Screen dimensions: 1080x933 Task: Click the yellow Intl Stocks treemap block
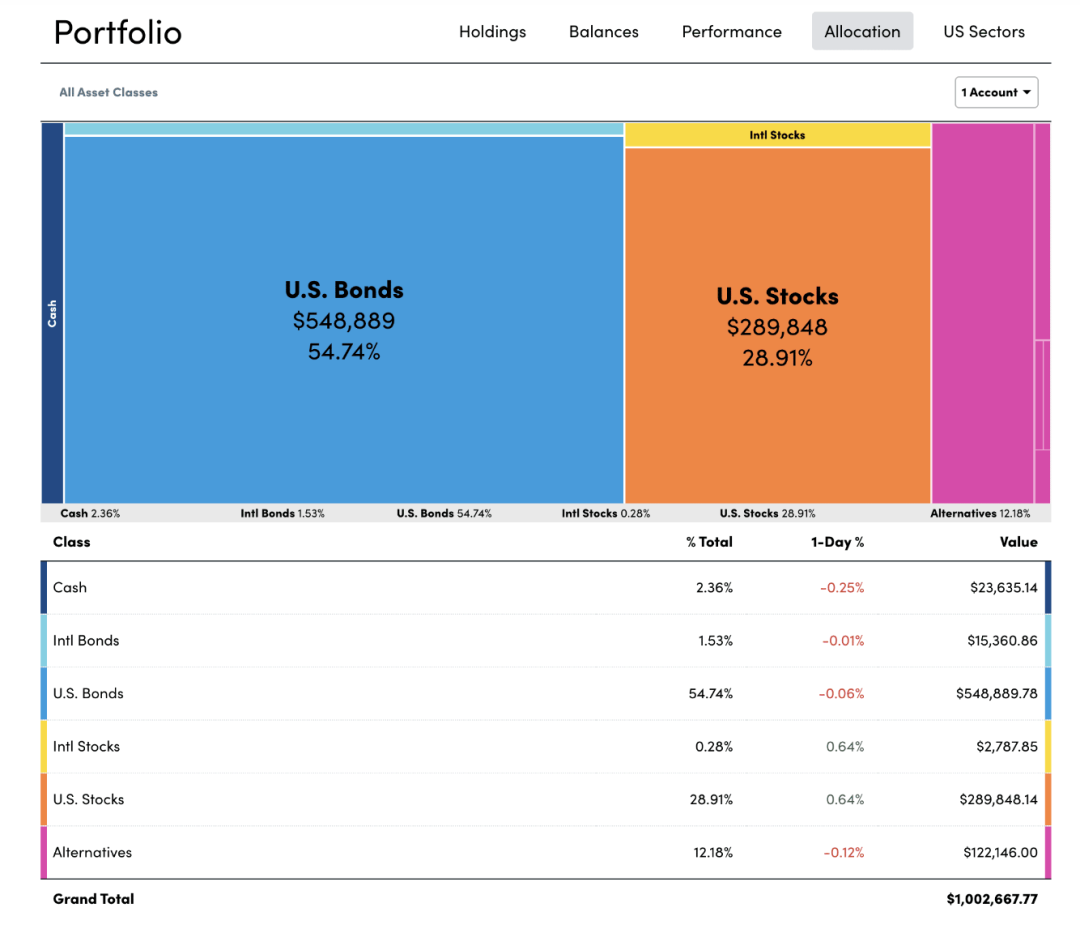point(778,135)
